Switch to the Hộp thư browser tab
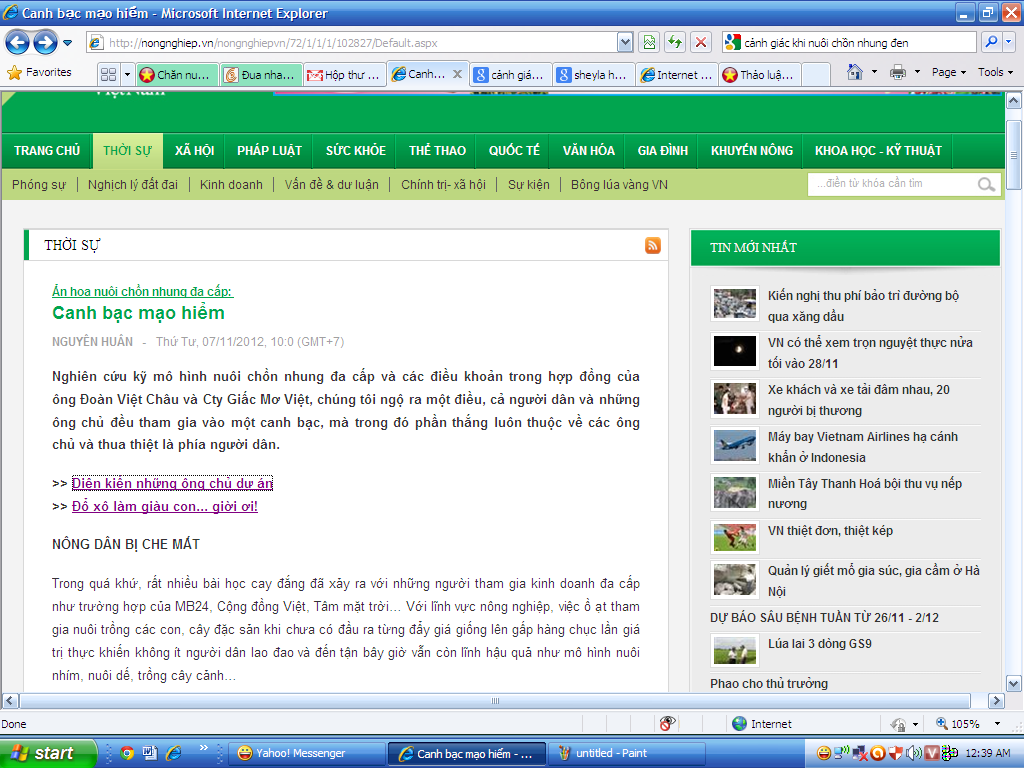 pyautogui.click(x=343, y=74)
